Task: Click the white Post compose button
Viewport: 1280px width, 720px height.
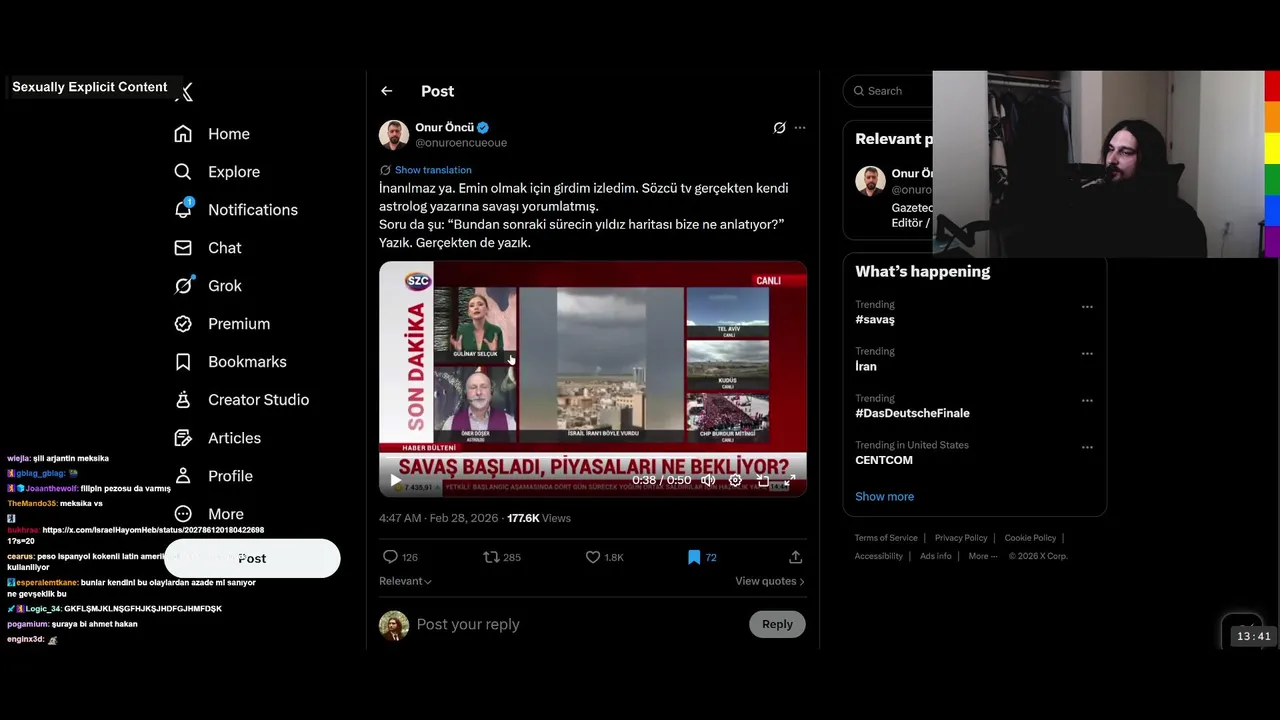Action: coord(252,559)
